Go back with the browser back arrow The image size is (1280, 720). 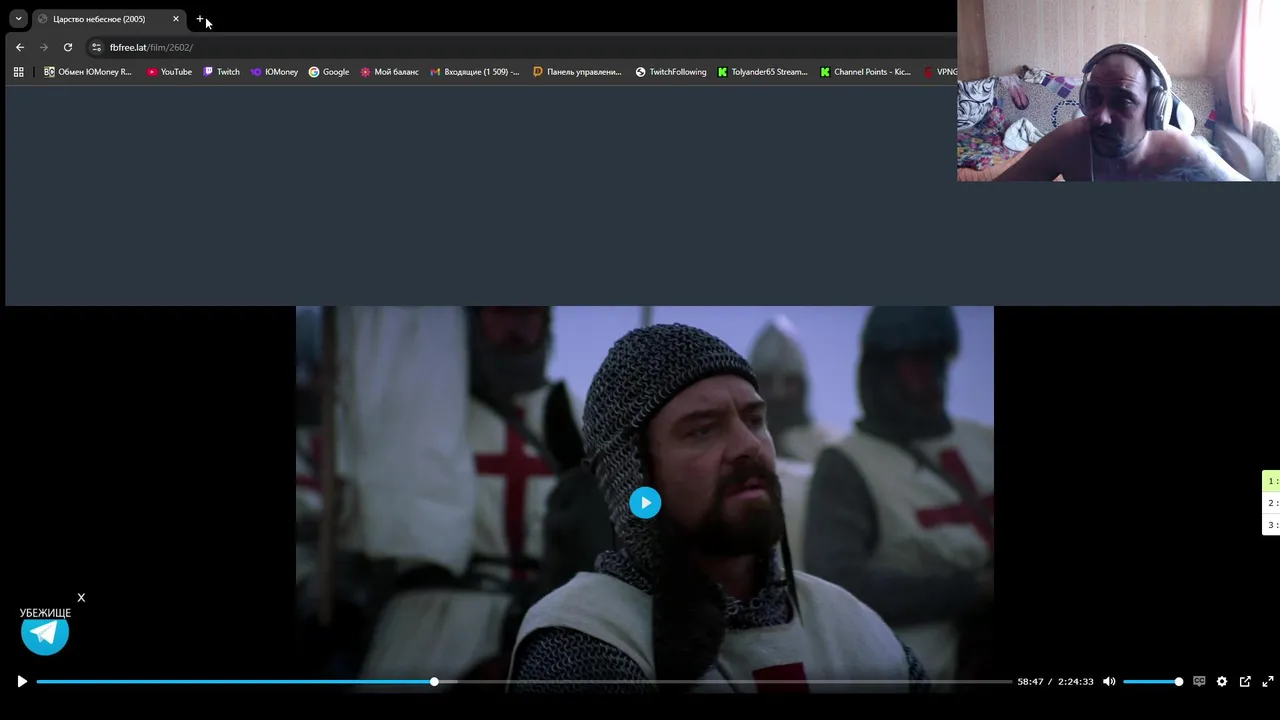[x=20, y=47]
